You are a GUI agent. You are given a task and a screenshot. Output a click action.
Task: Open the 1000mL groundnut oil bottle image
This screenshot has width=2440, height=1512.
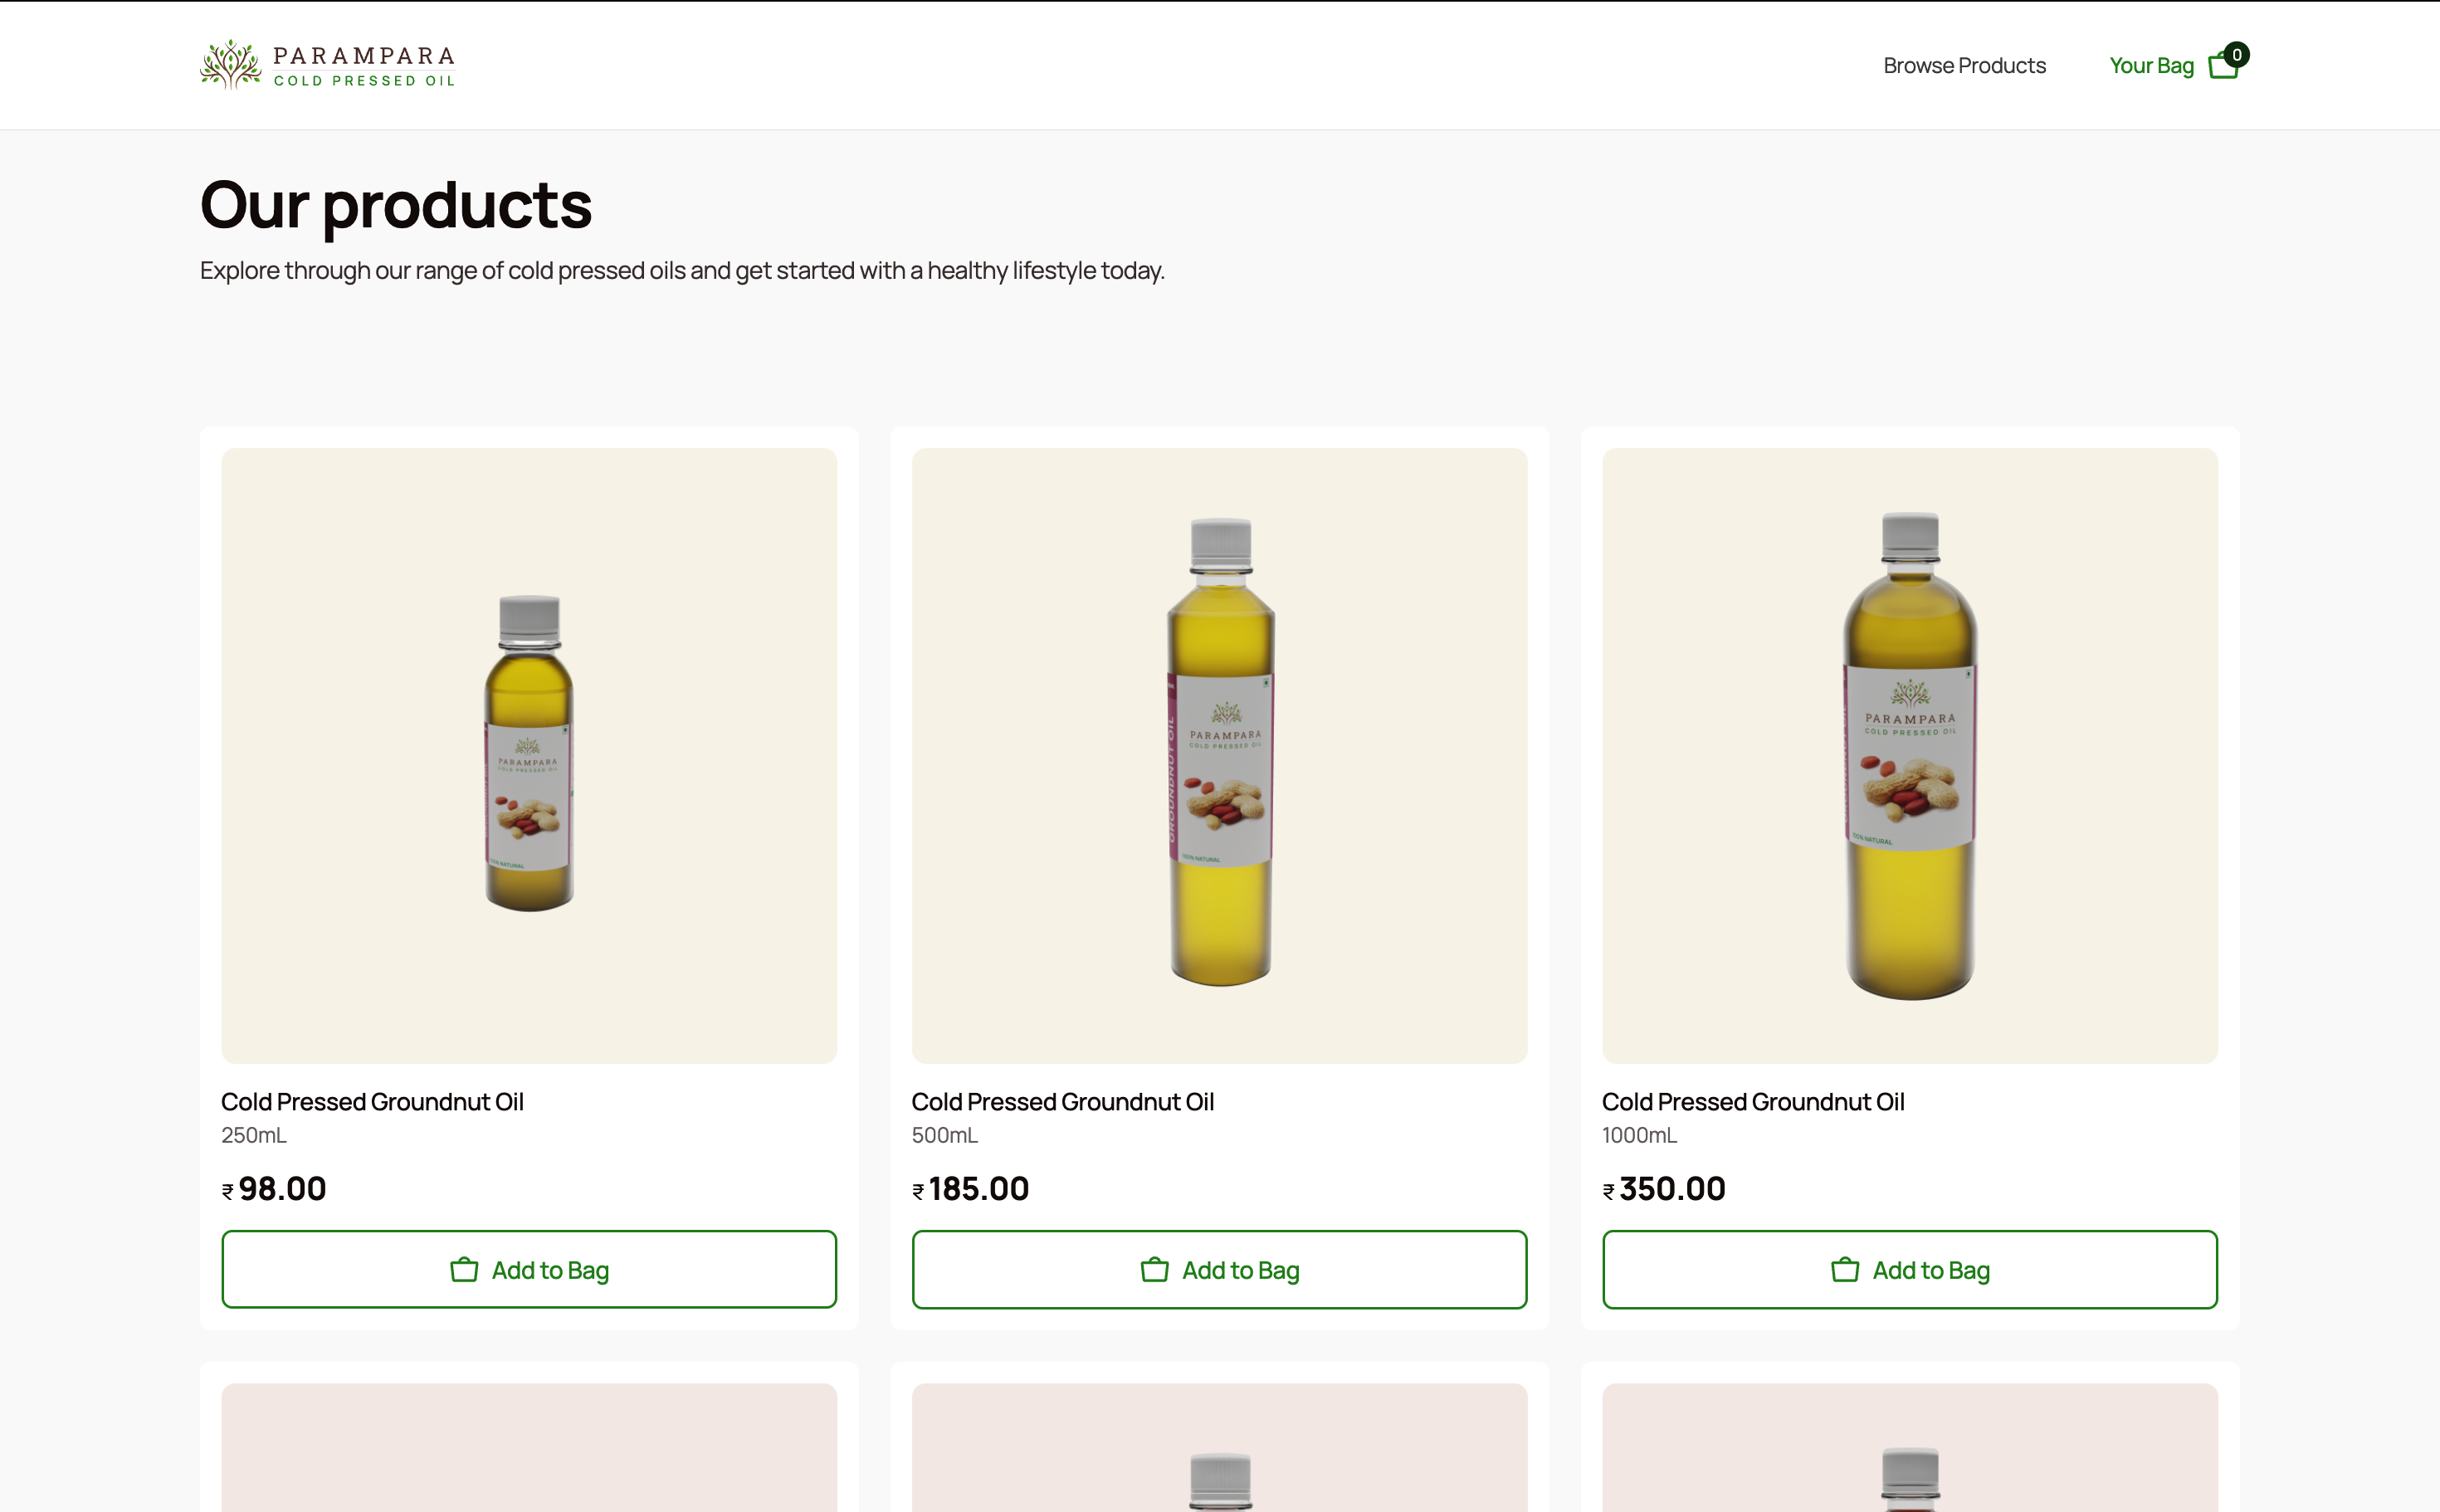[x=1910, y=755]
